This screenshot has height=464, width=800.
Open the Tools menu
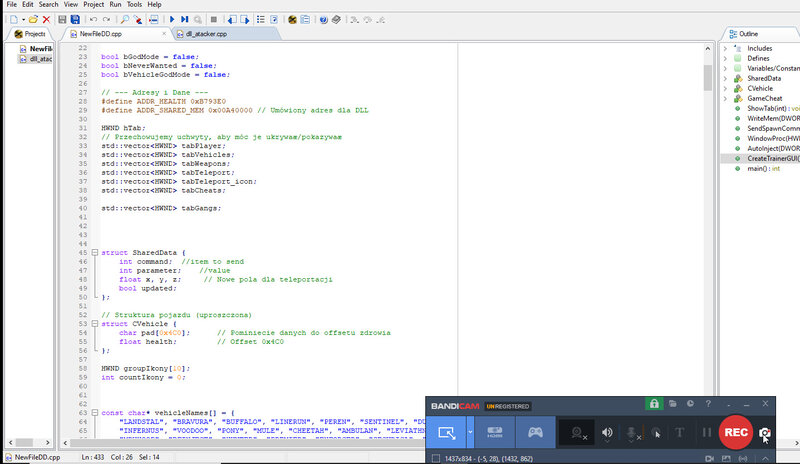[134, 4]
